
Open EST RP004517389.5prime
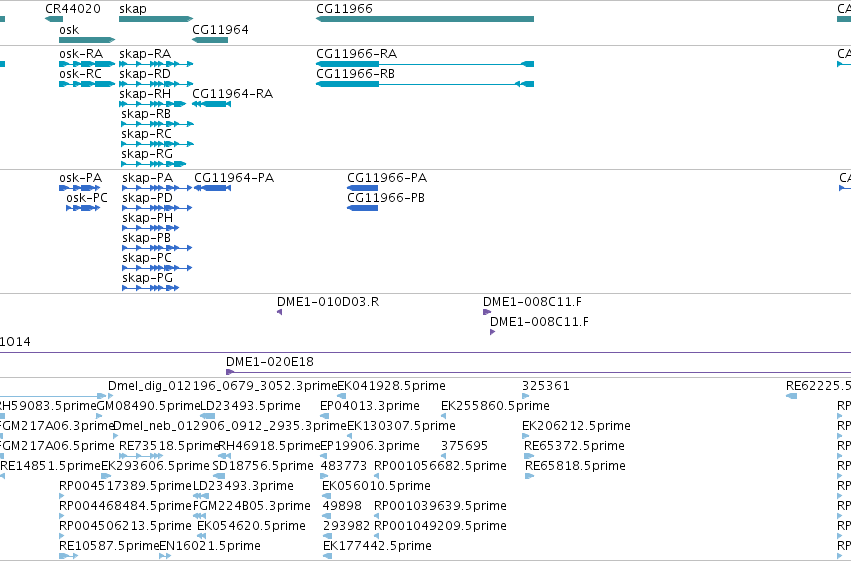pyautogui.click(x=125, y=486)
